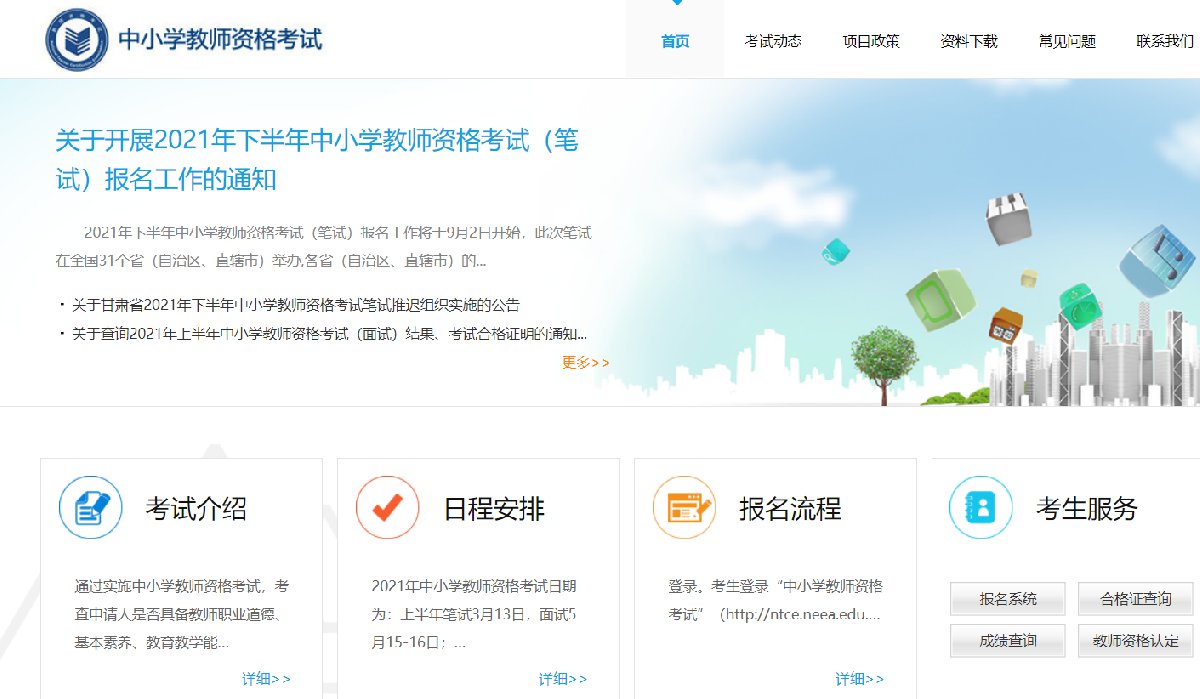Click the 考试介绍 description starting 通过实施
This screenshot has height=699, width=1200.
[181, 614]
